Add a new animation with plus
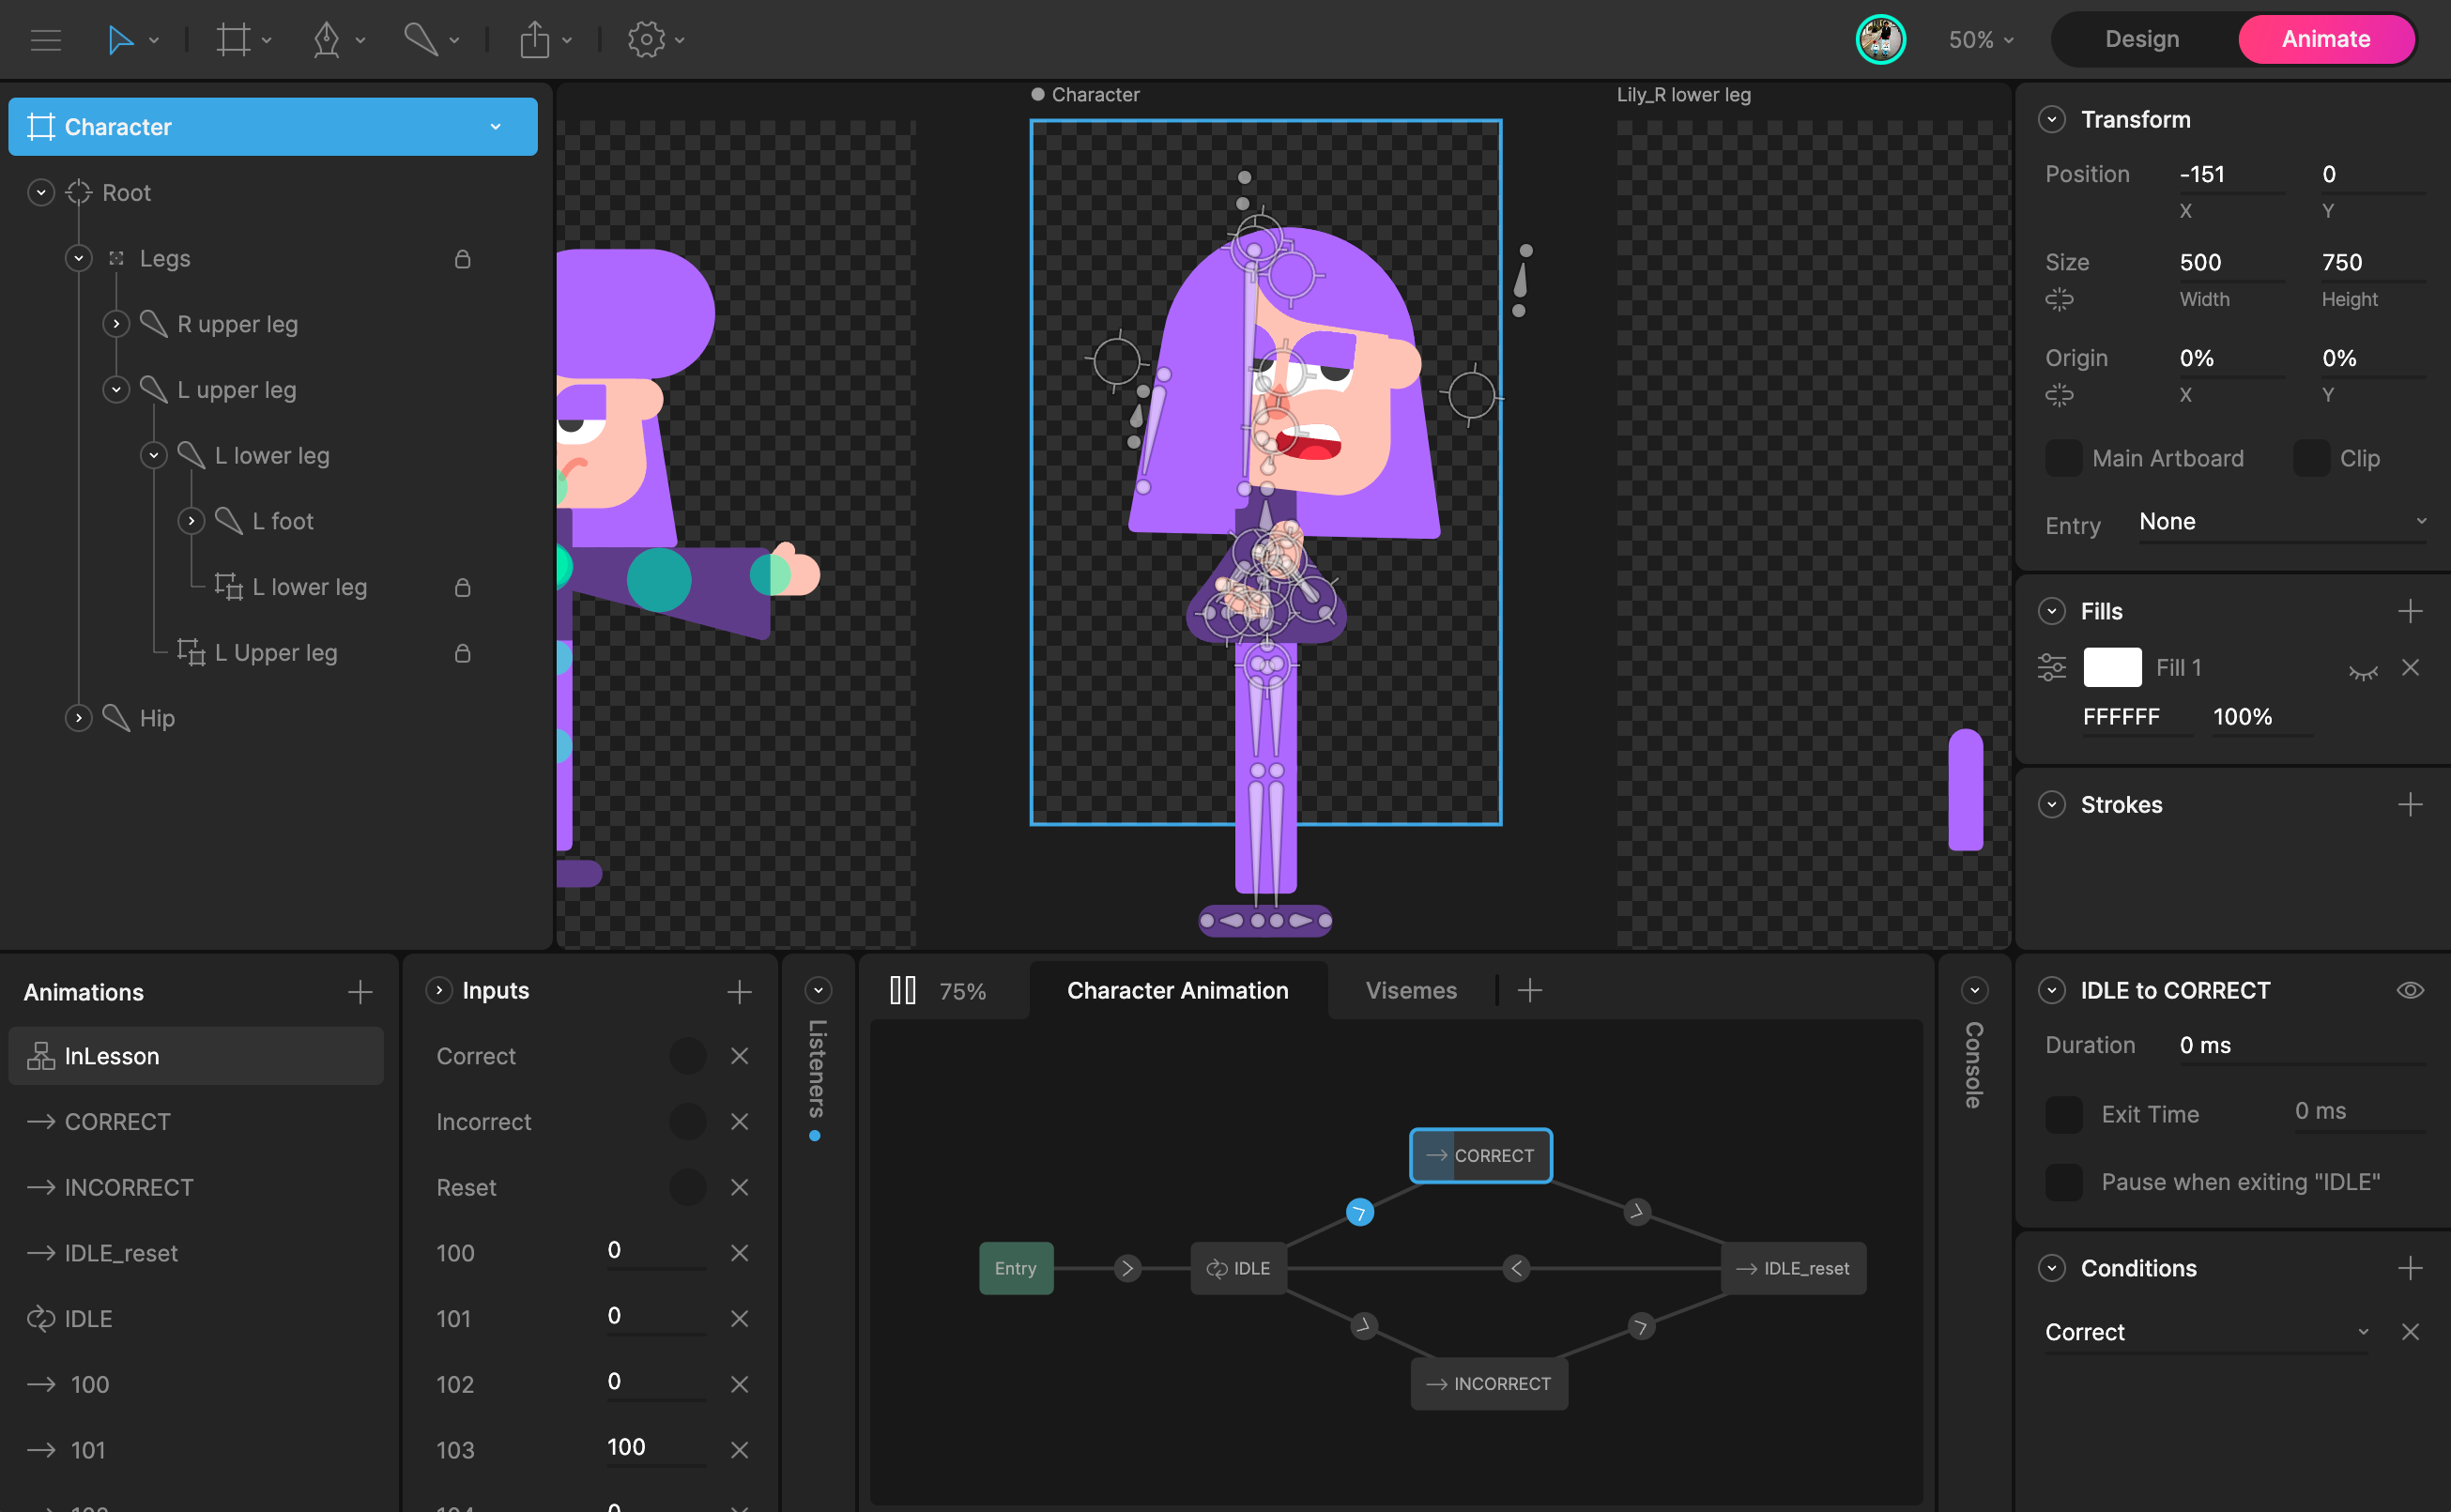 (x=360, y=992)
